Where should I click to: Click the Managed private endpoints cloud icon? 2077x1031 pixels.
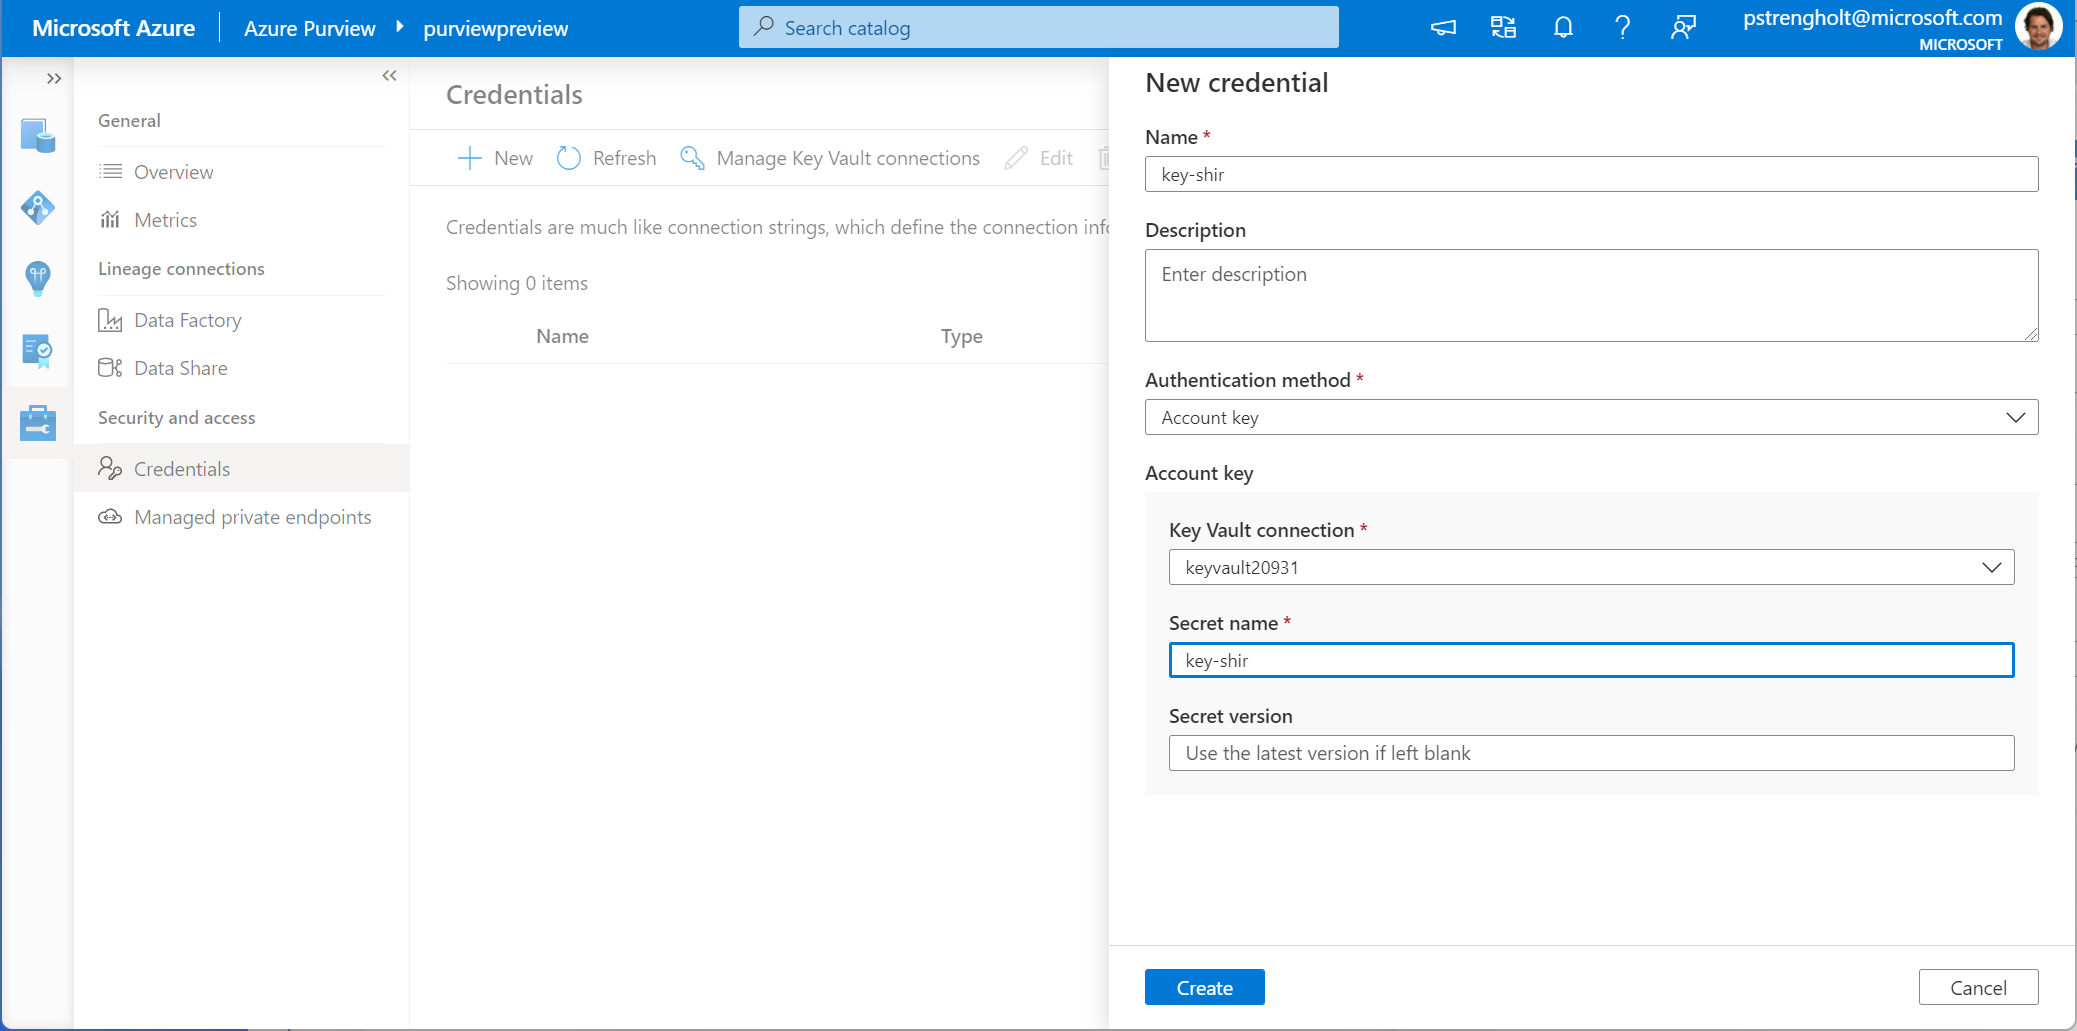110,517
